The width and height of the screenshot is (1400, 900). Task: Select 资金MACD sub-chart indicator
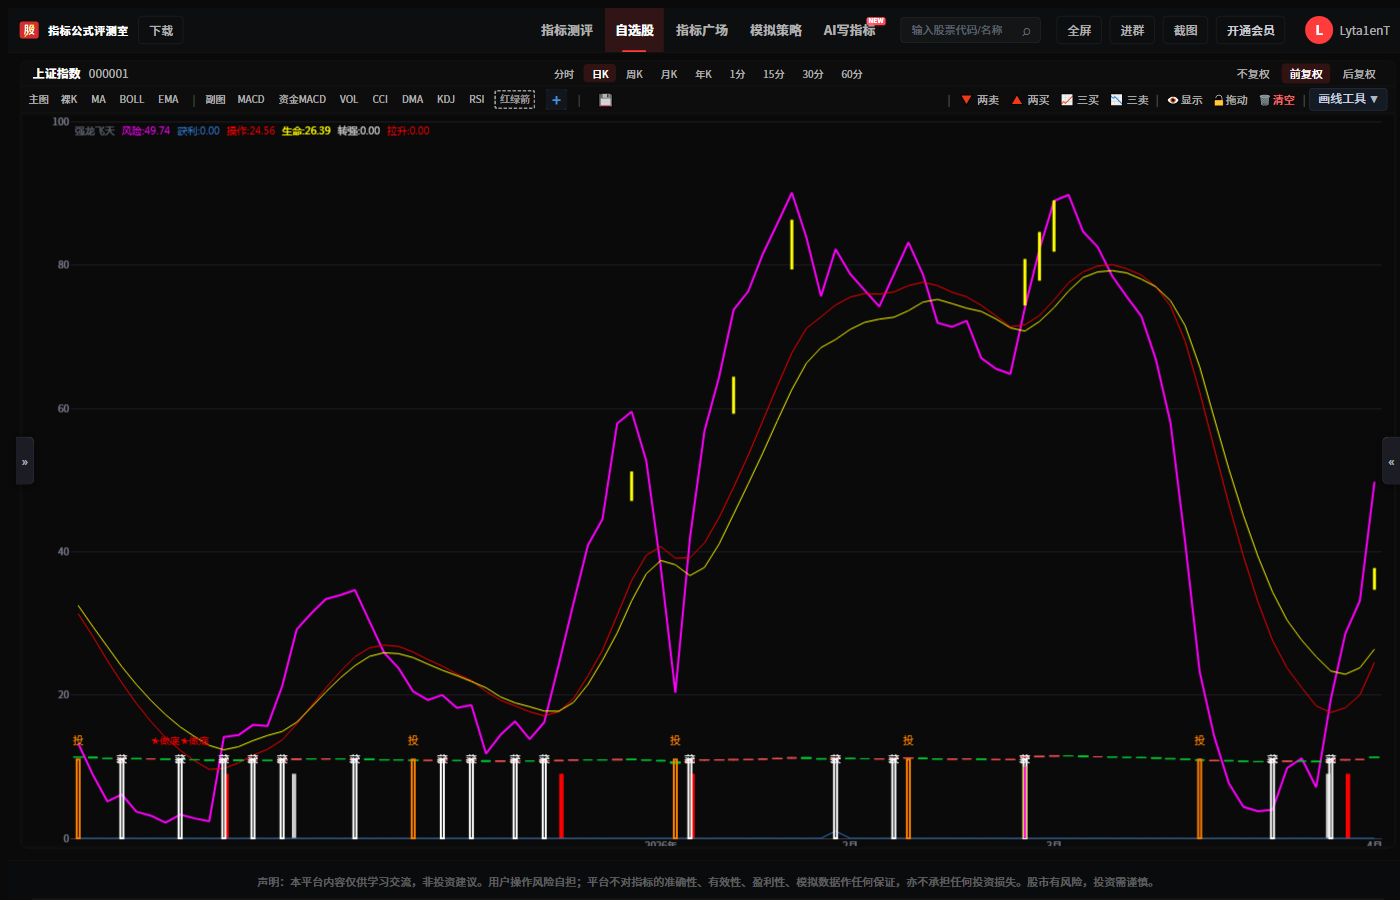[302, 100]
